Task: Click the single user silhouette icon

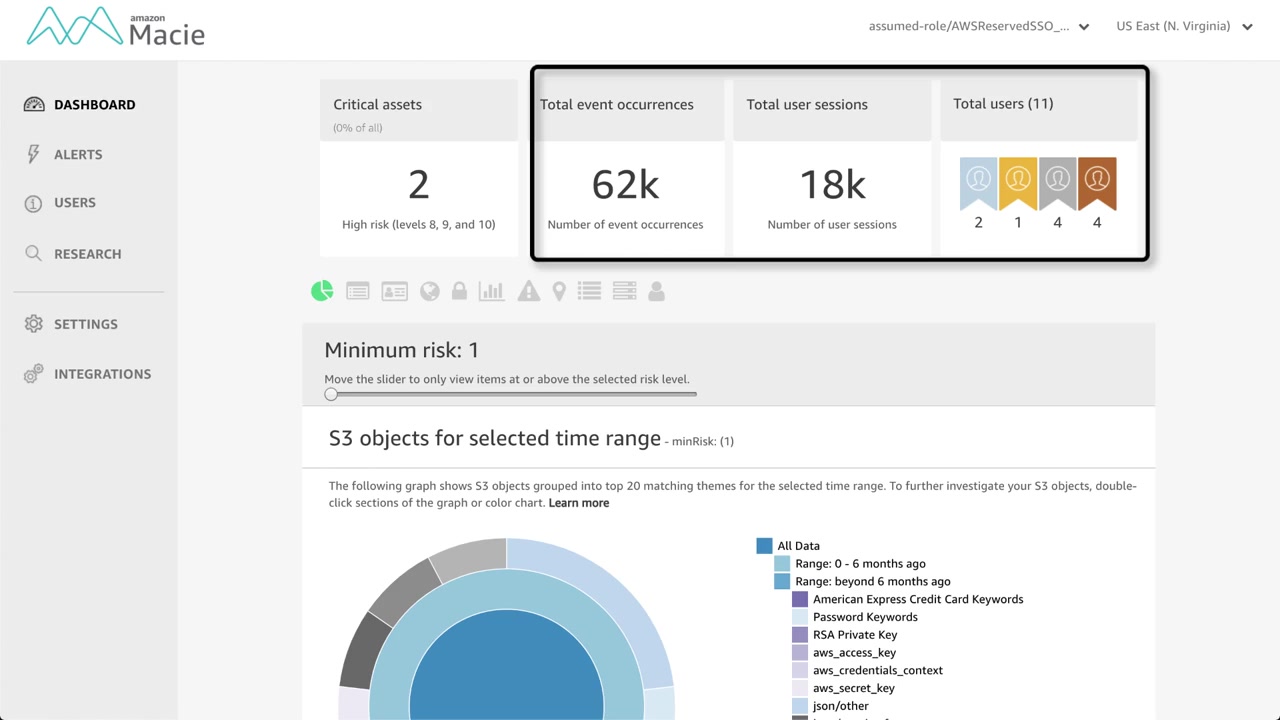Action: pos(656,291)
